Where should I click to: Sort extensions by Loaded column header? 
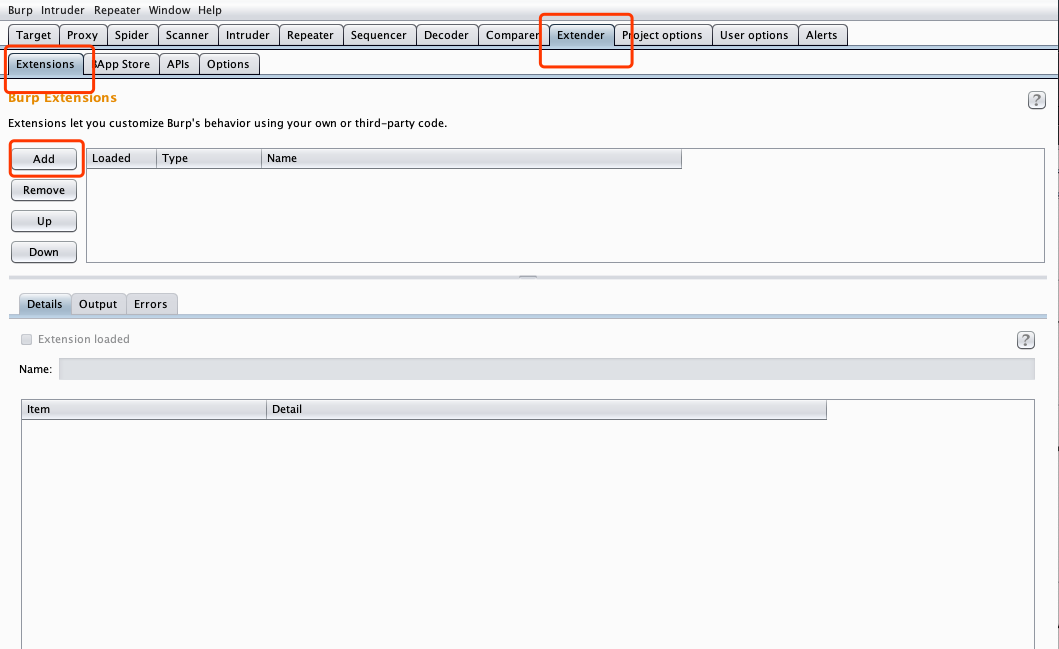pos(122,158)
